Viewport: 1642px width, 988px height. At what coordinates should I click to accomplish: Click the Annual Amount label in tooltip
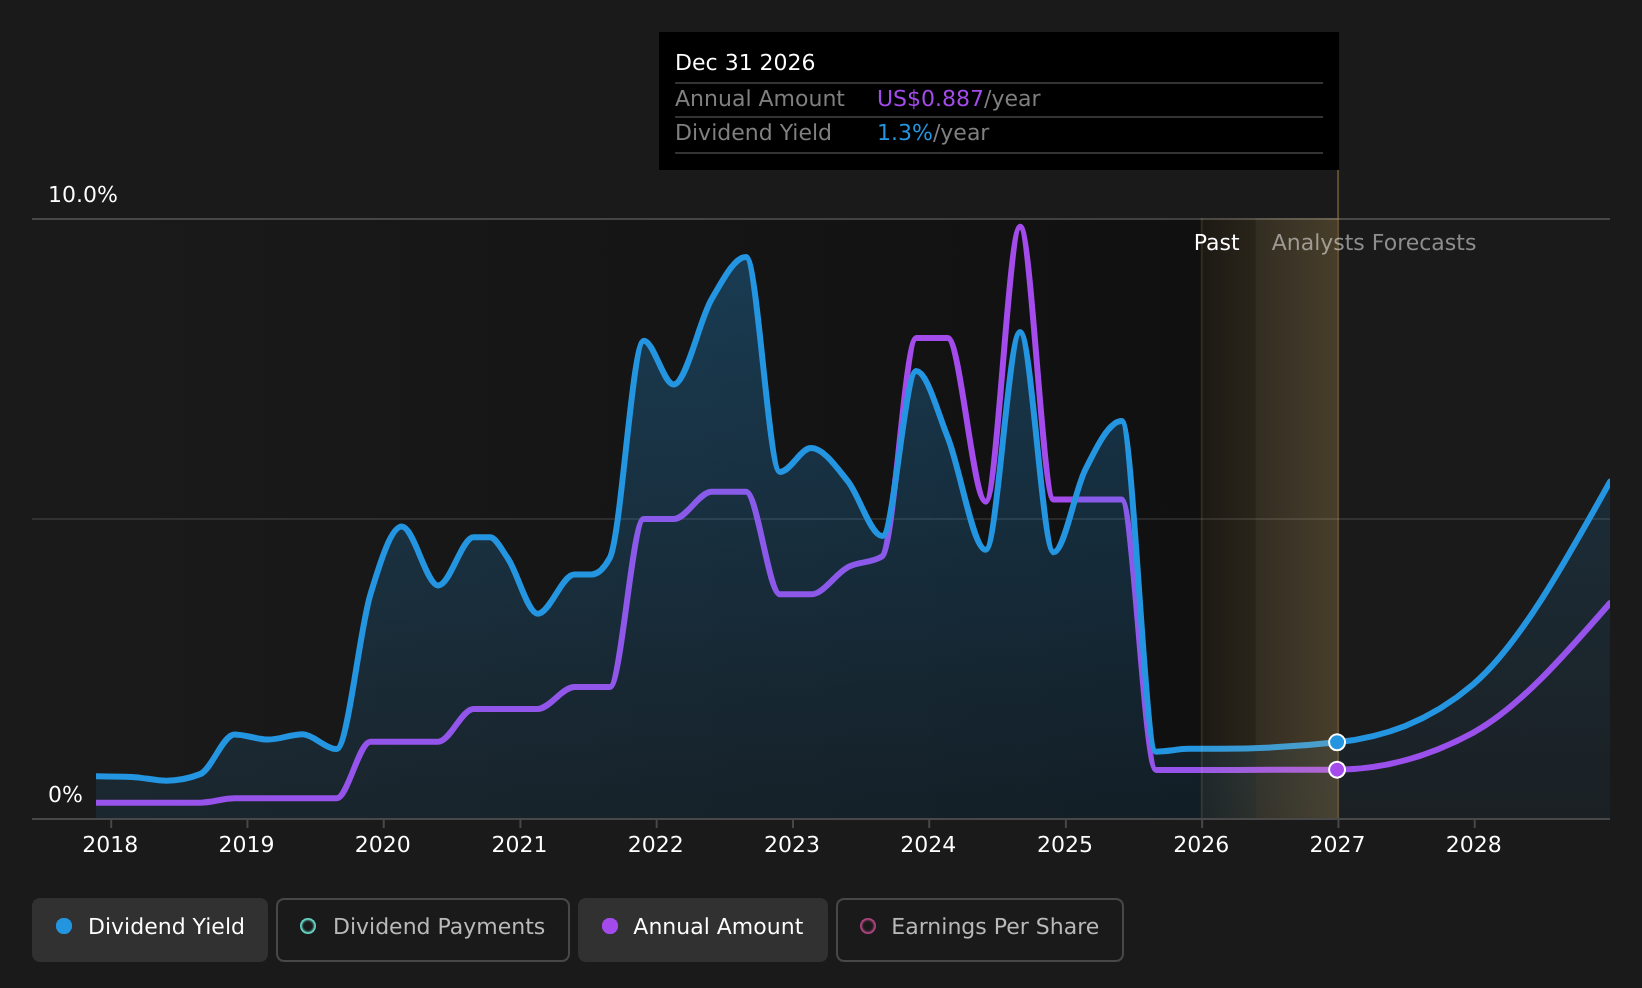tap(760, 99)
